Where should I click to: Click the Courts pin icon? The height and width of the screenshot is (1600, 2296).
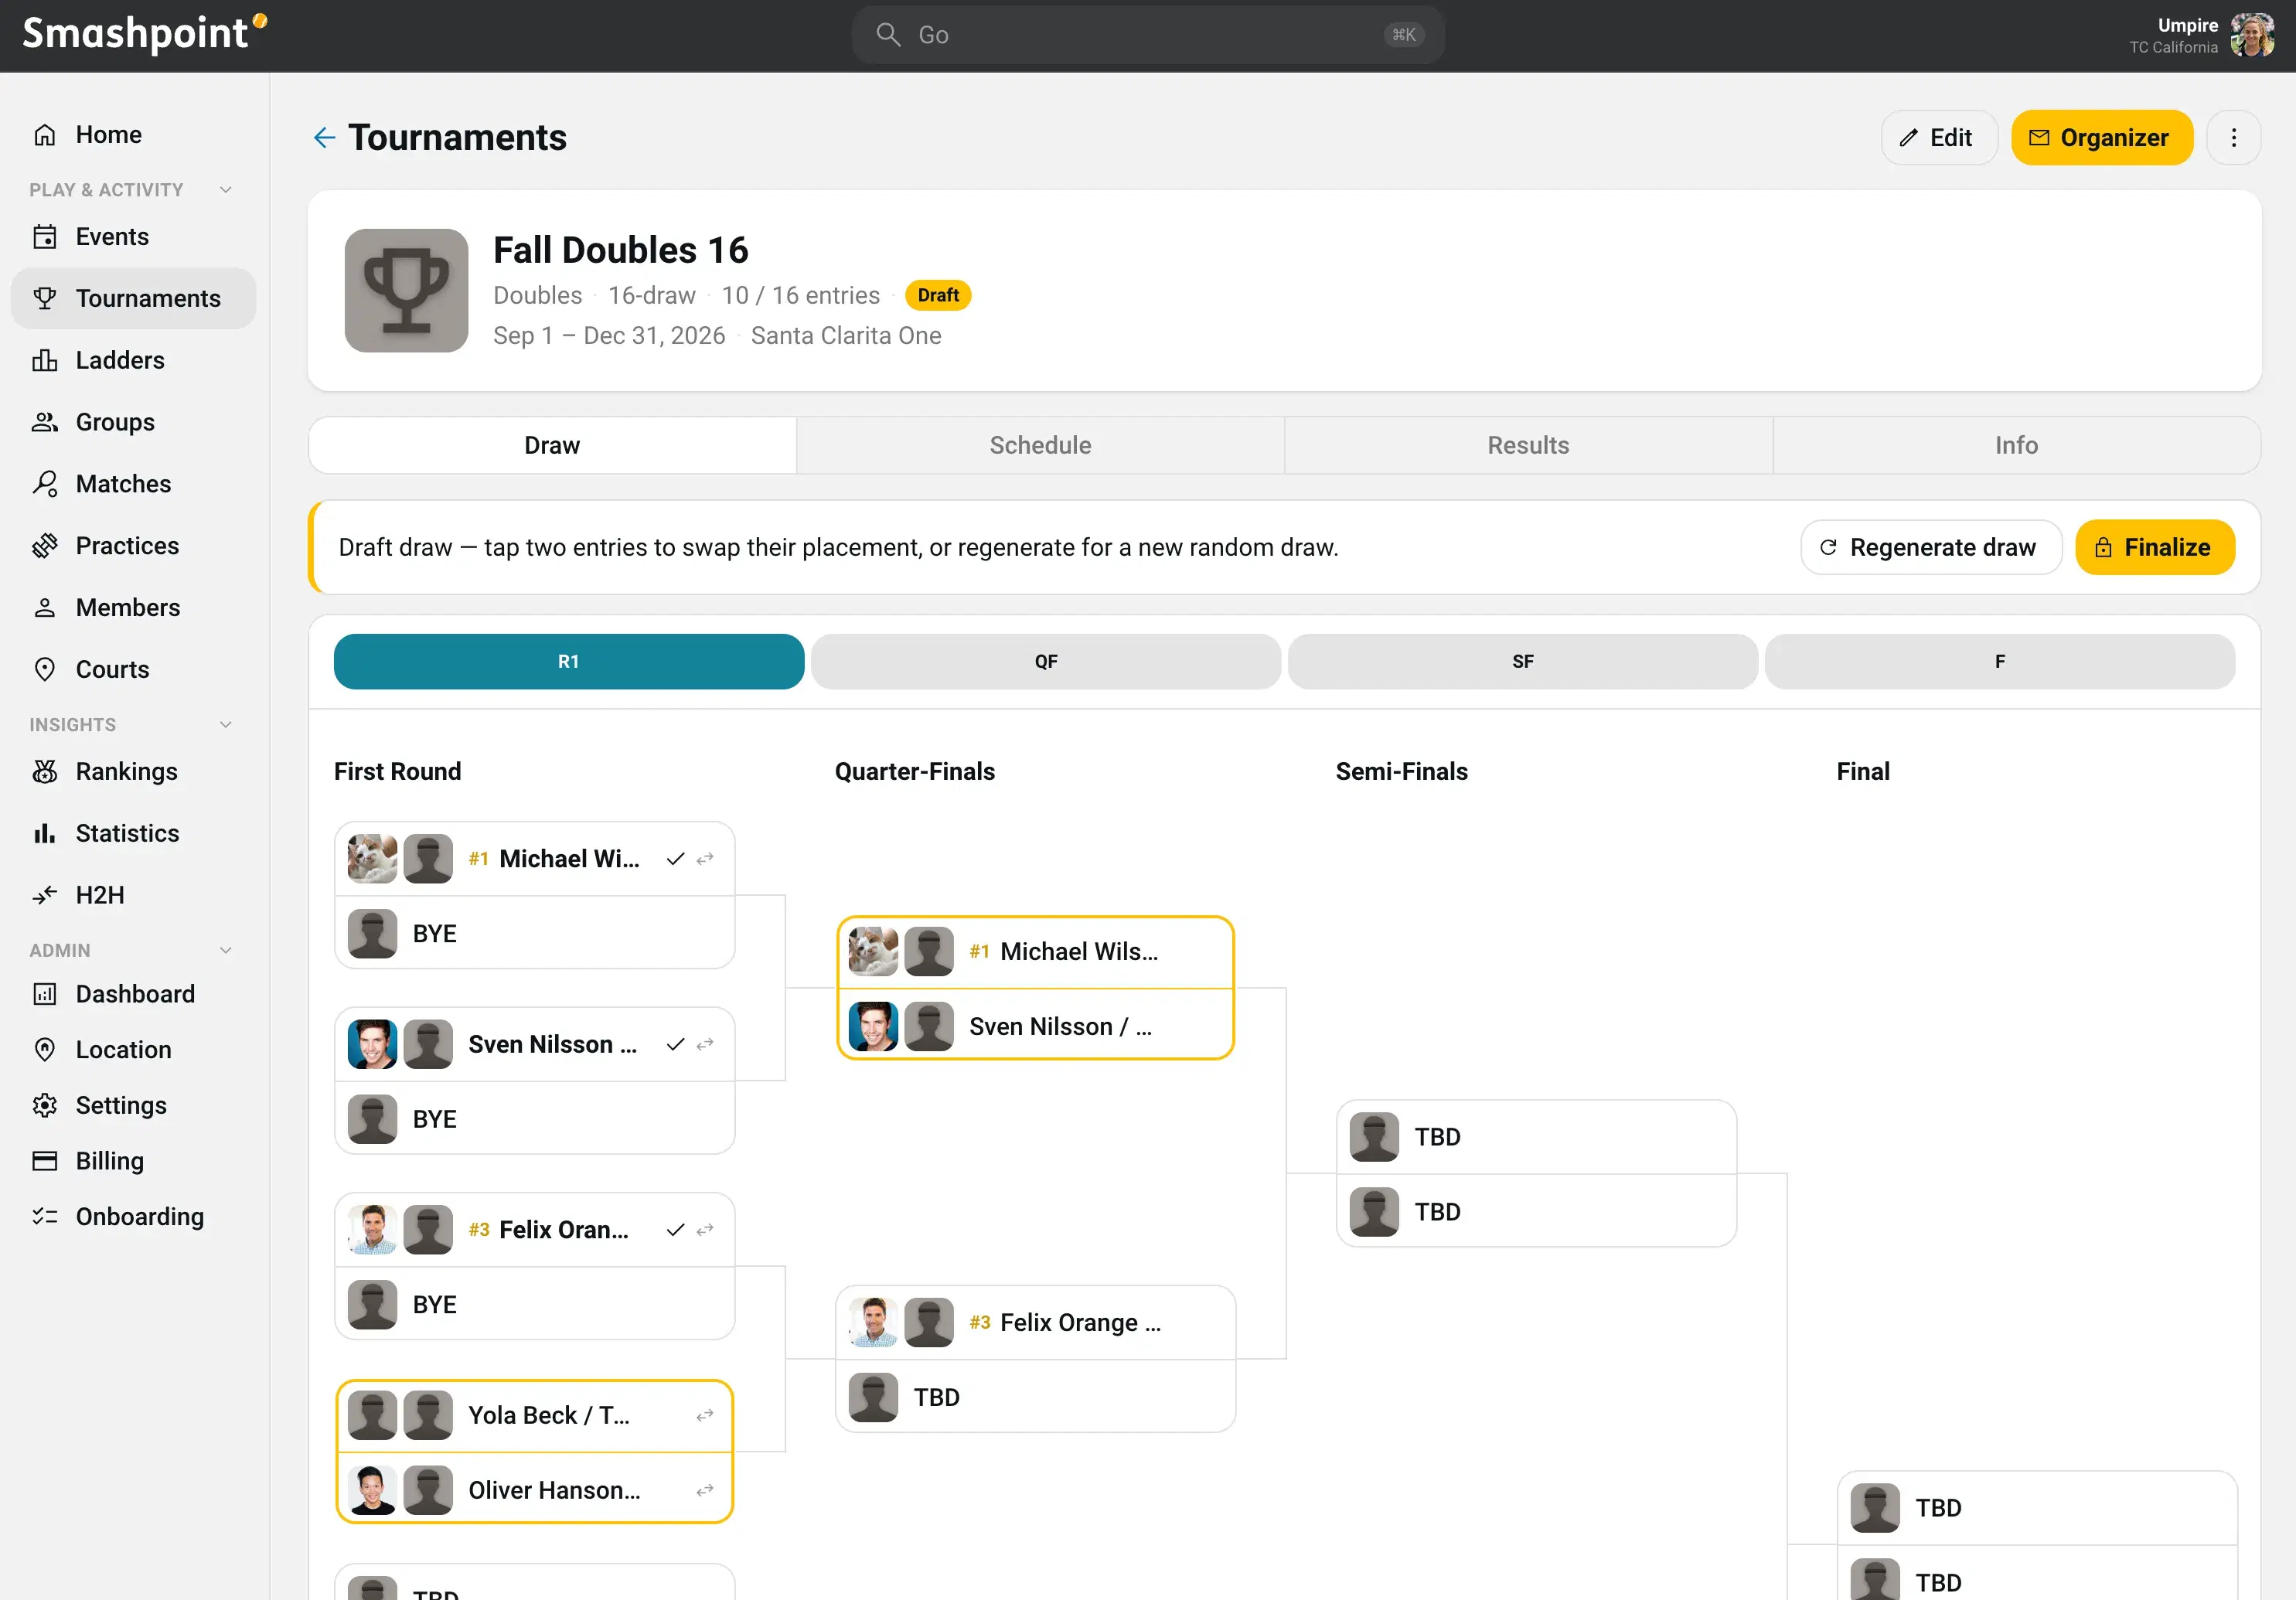click(x=45, y=670)
